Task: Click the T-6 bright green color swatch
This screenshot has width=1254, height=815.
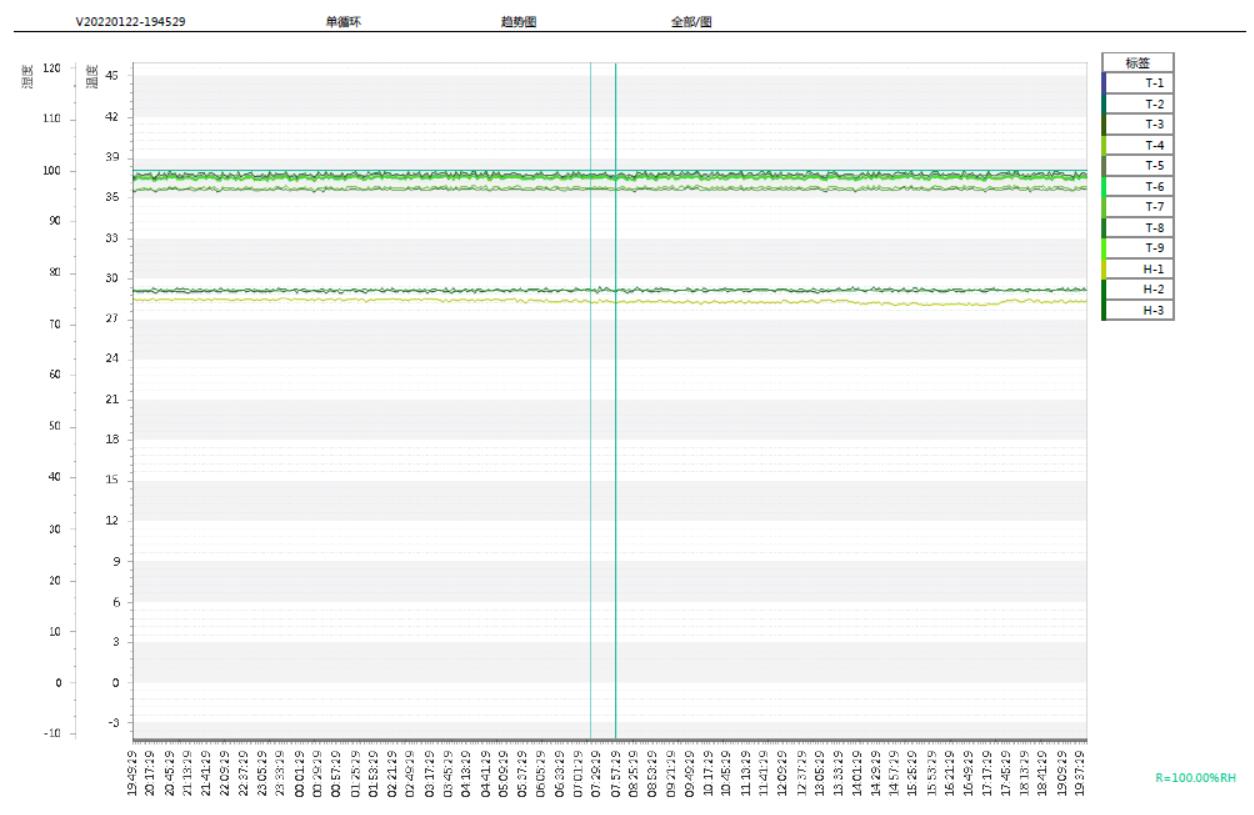Action: click(1105, 186)
